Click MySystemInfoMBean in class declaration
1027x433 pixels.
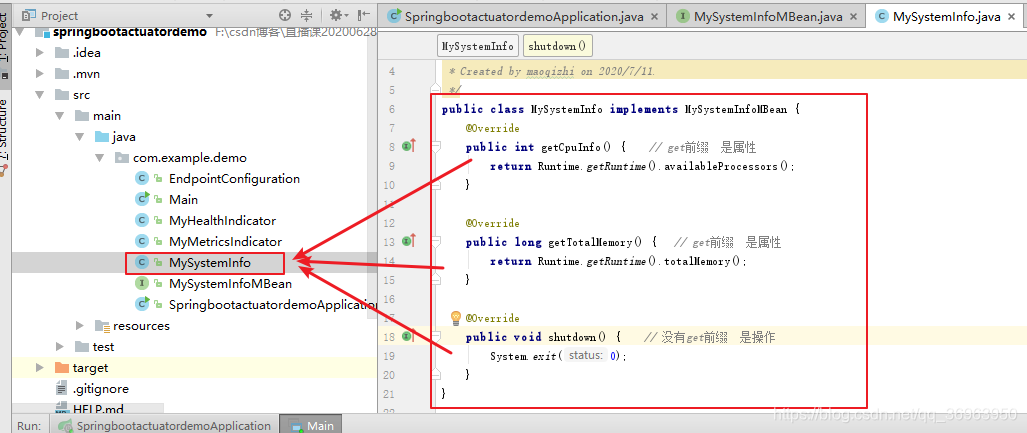736,109
